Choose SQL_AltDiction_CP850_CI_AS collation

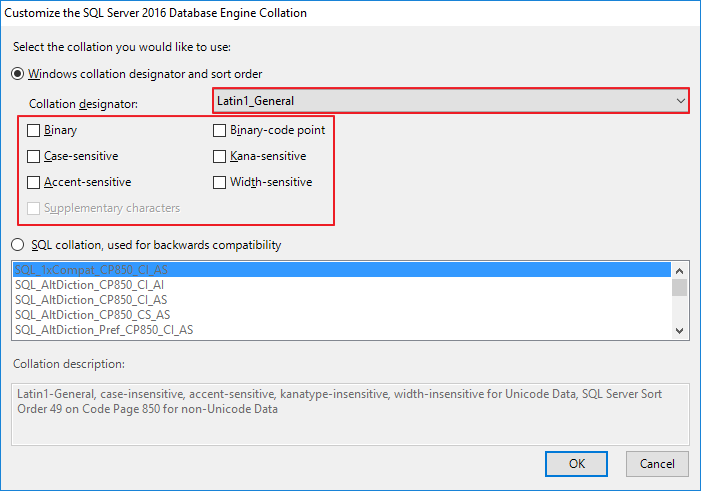tap(342, 300)
